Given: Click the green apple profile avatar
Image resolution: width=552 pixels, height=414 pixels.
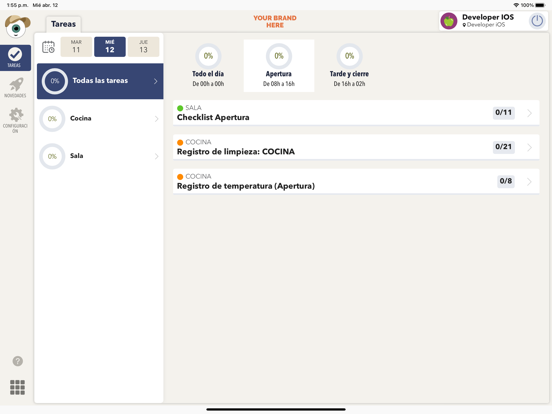Looking at the screenshot, I should (x=449, y=21).
